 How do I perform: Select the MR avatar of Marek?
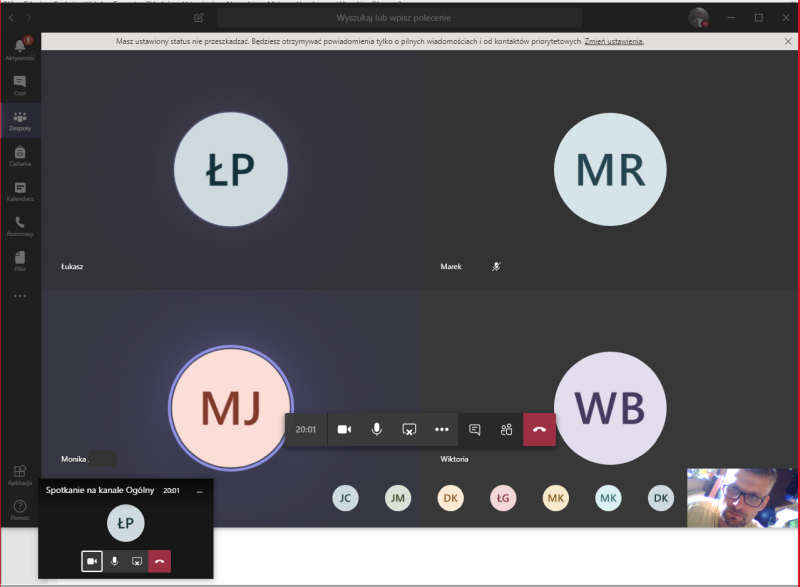pos(610,169)
